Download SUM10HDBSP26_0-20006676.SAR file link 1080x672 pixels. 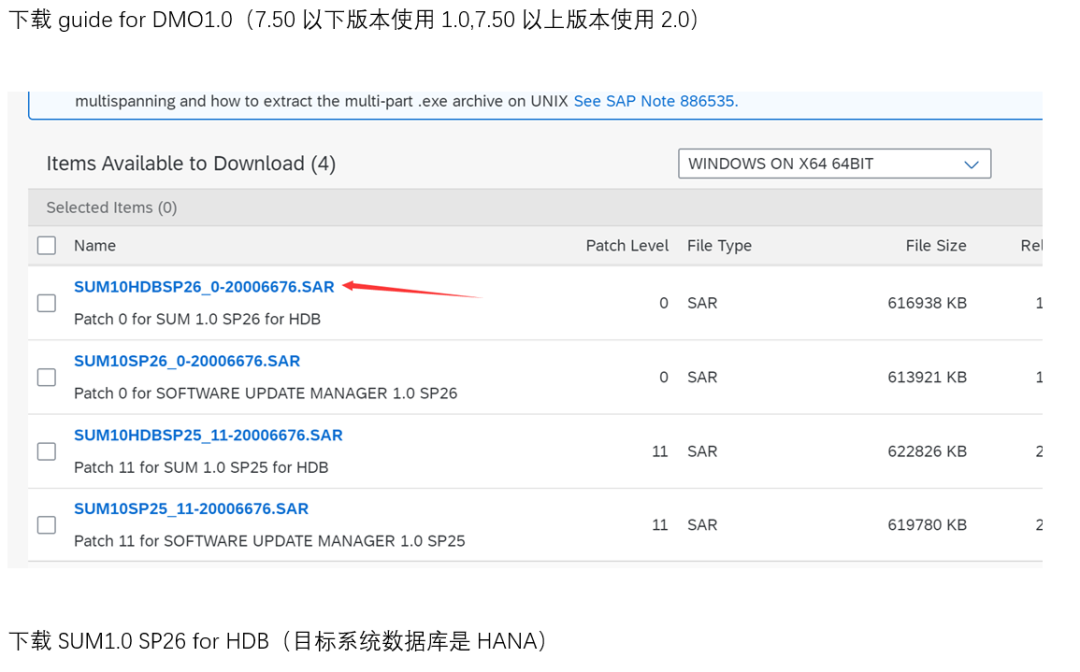pyautogui.click(x=204, y=287)
